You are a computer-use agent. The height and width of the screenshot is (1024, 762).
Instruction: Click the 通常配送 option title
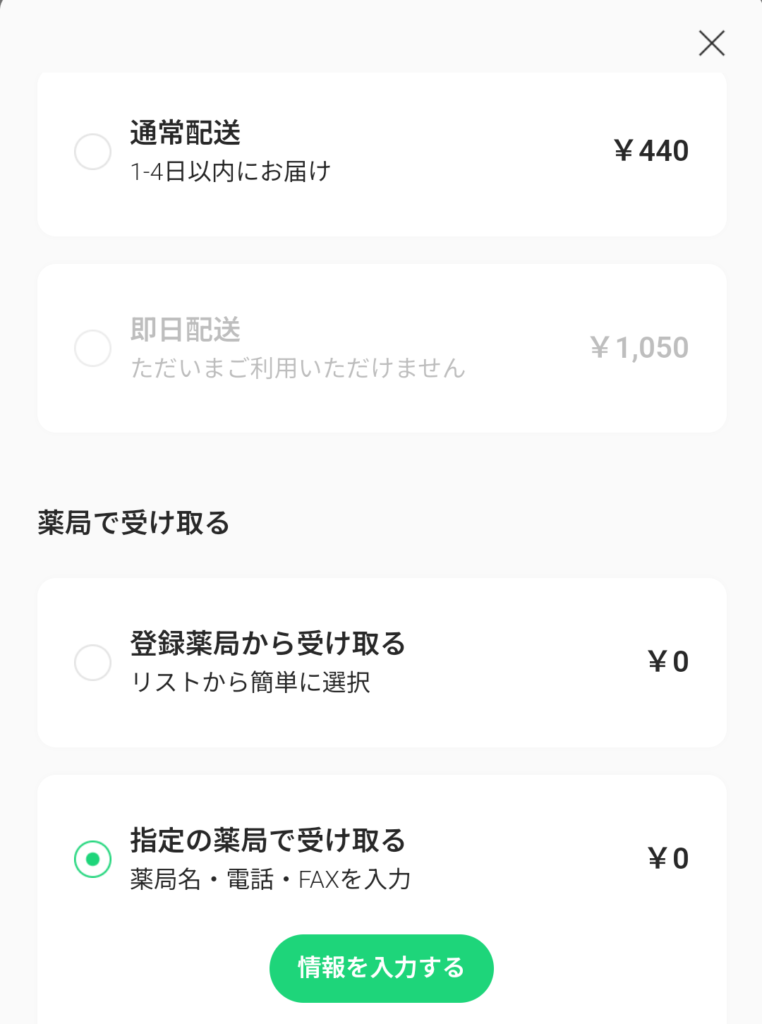pos(185,132)
